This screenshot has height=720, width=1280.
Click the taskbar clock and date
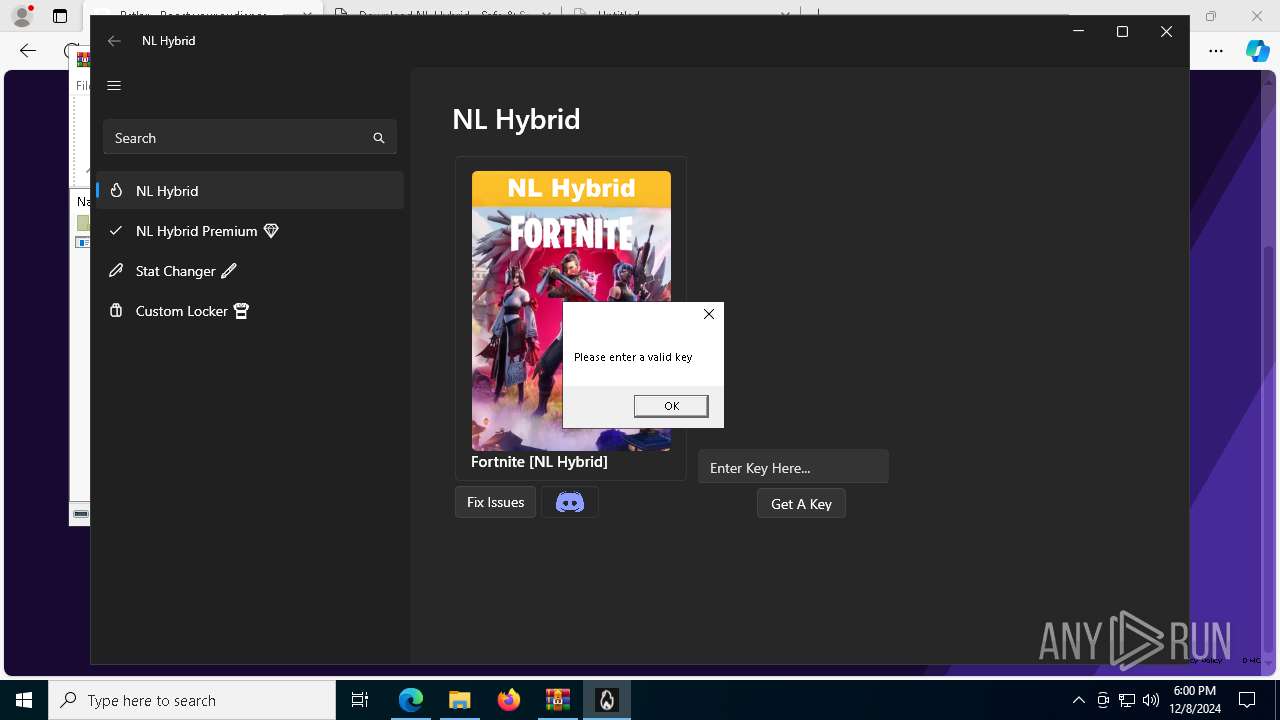1194,700
